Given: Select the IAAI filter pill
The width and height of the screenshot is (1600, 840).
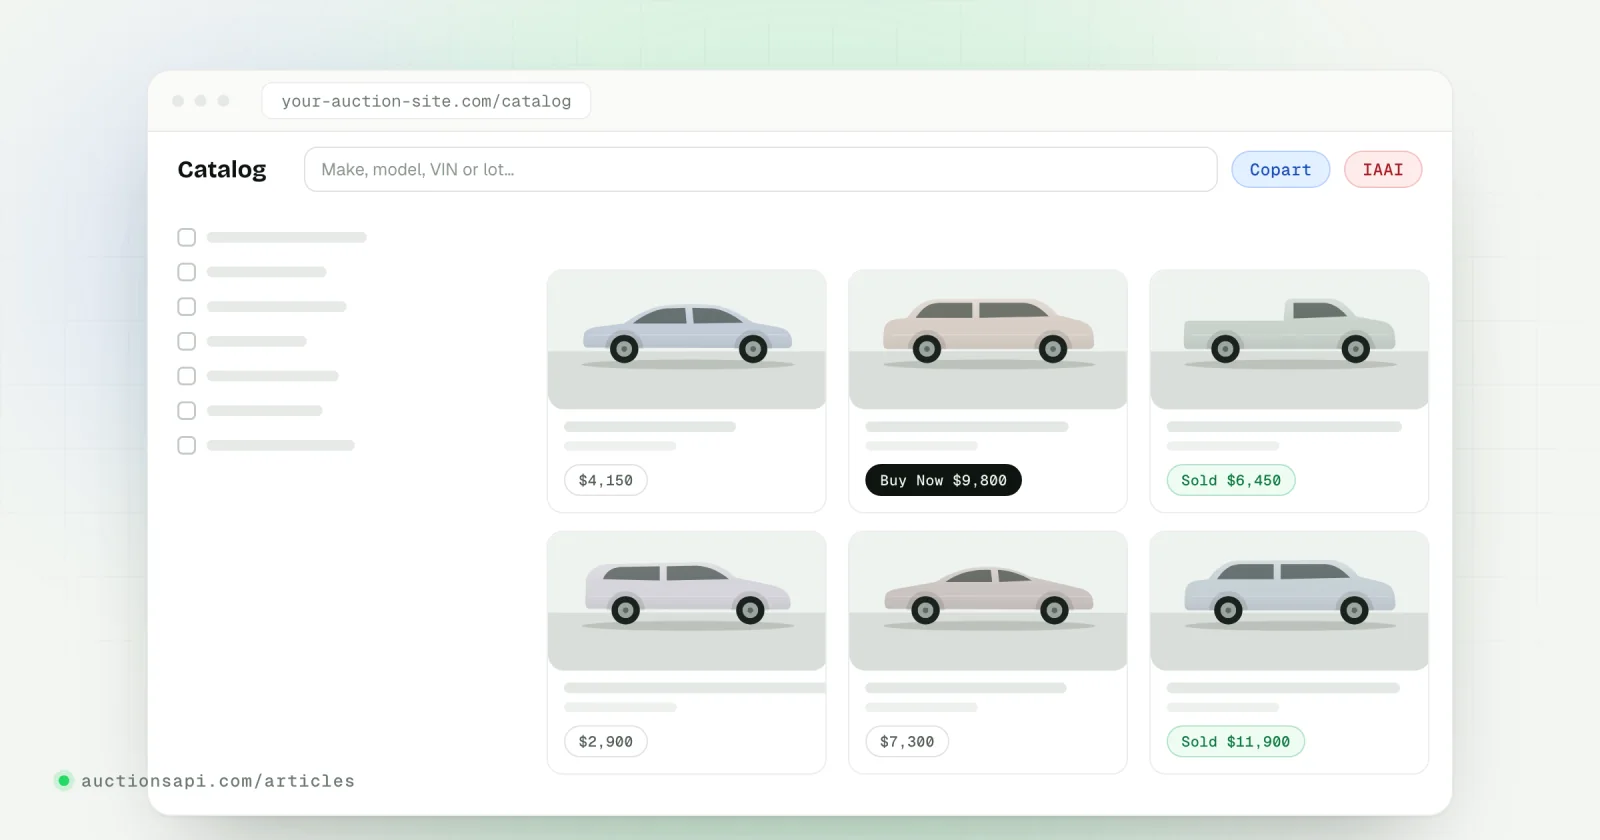Looking at the screenshot, I should [1383, 169].
